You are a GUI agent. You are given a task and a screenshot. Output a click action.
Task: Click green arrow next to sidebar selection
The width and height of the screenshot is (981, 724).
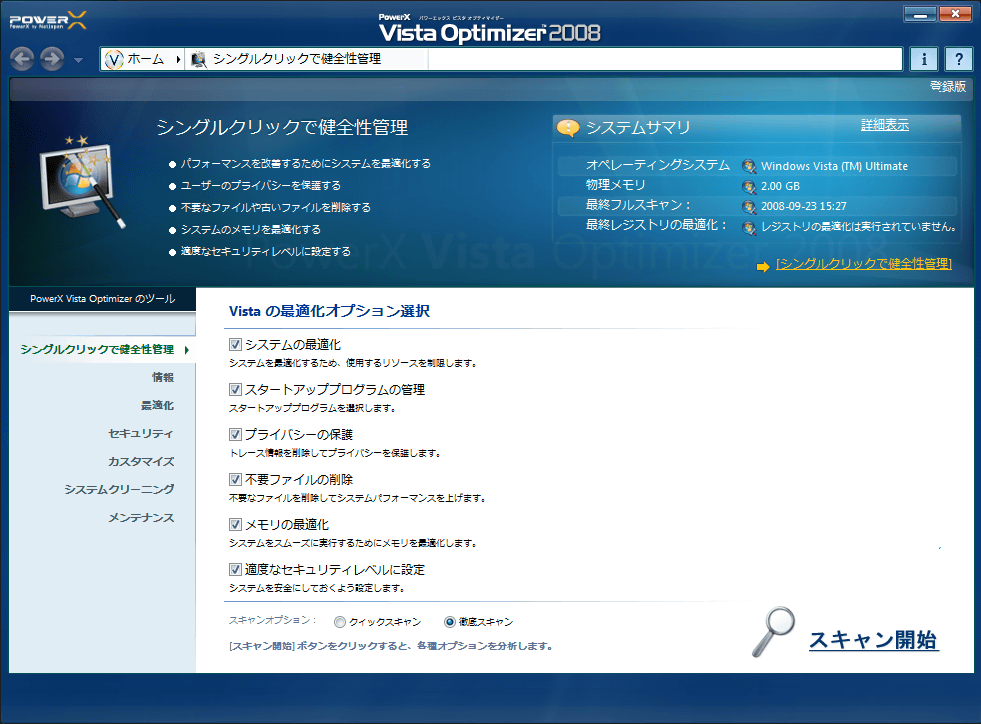pos(186,350)
